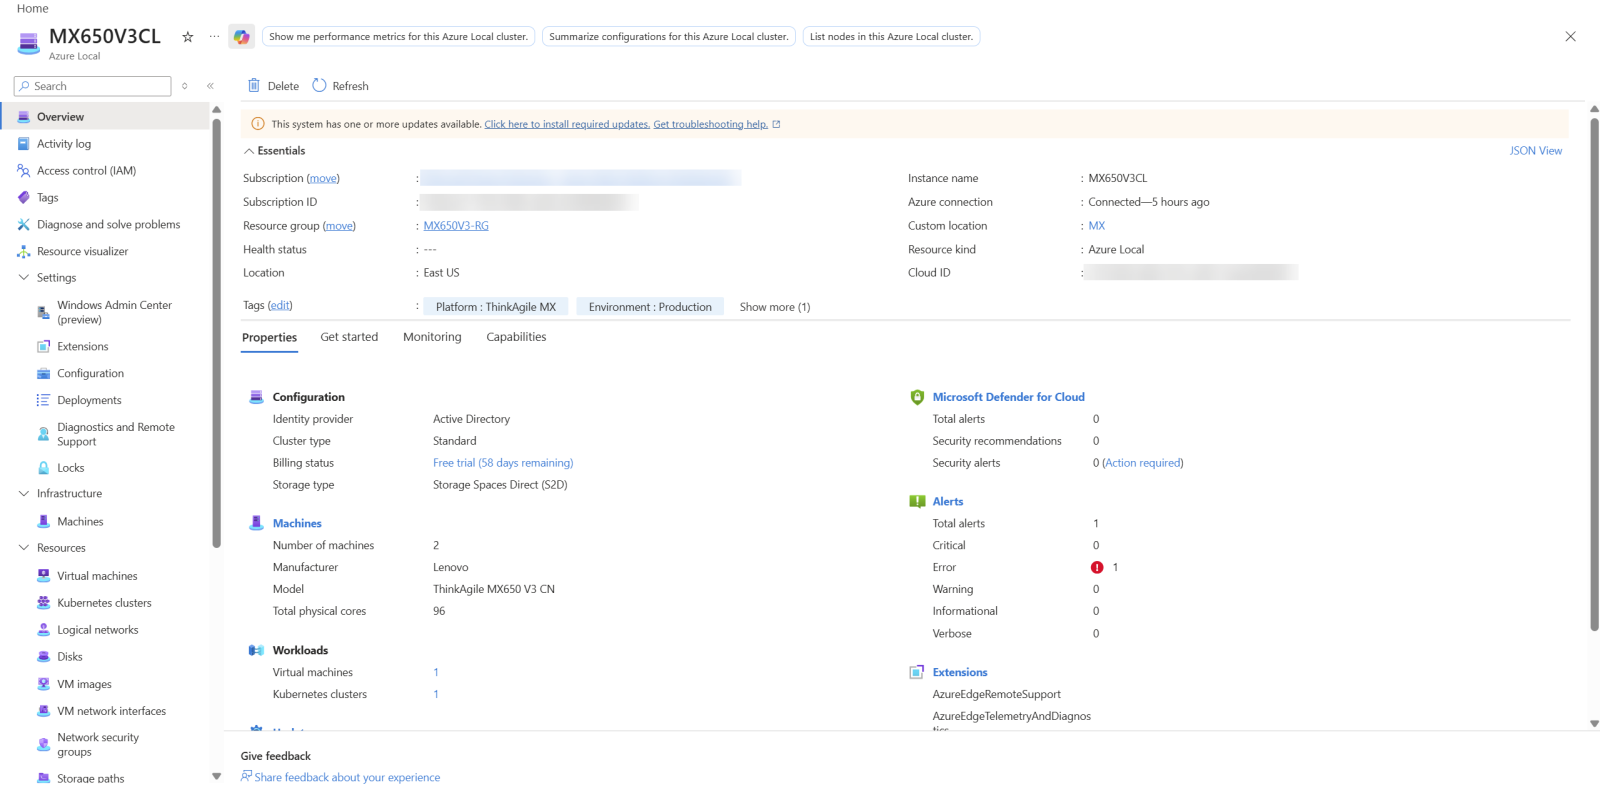
Task: Click Share feedback about your experience link
Action: pyautogui.click(x=347, y=777)
